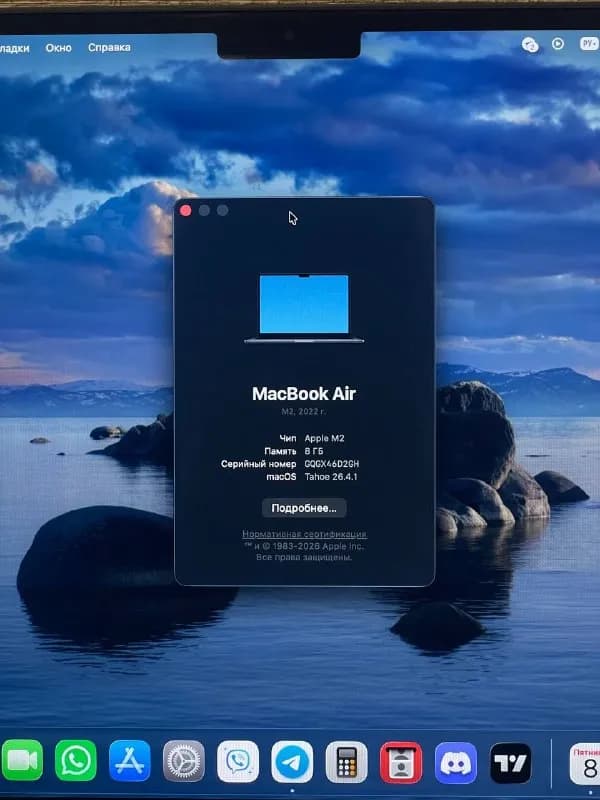Click the Чип label
The width and height of the screenshot is (600, 800).
coord(288,438)
